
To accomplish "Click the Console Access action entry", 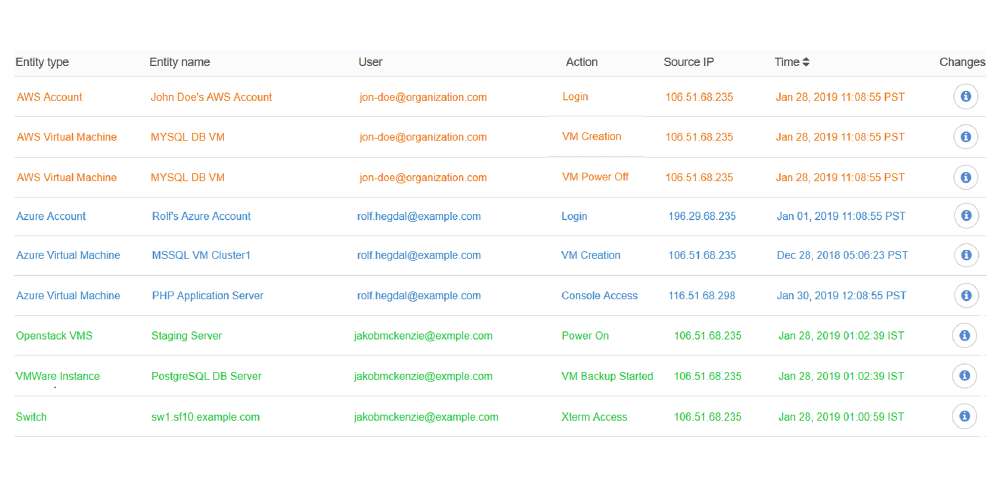I will click(x=599, y=295).
